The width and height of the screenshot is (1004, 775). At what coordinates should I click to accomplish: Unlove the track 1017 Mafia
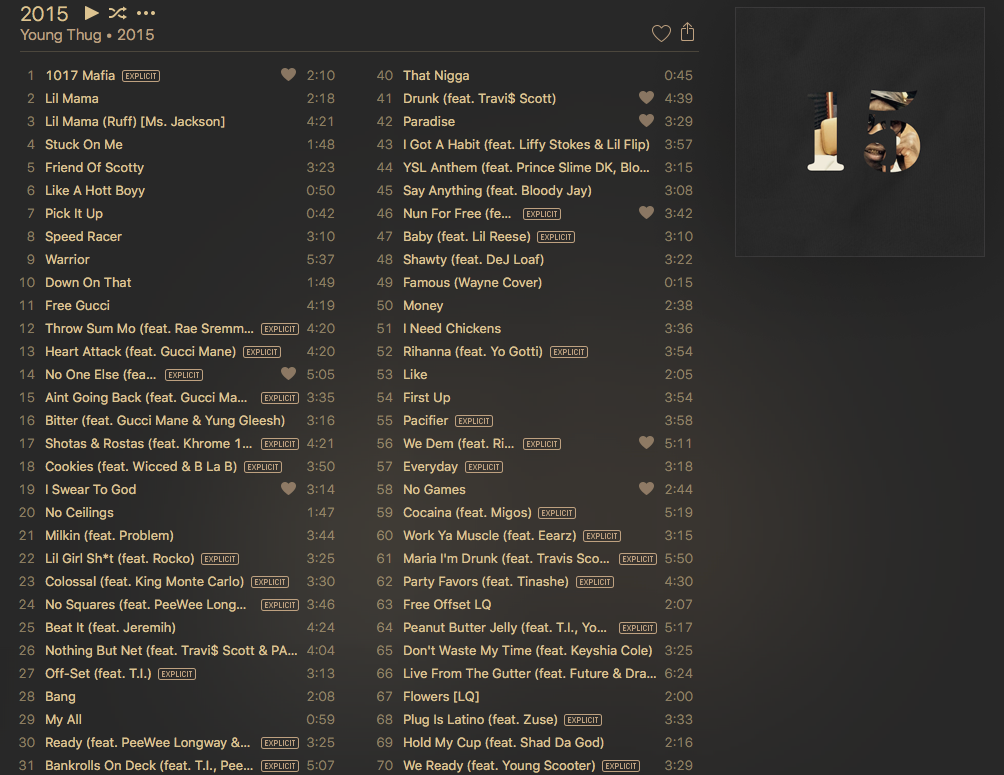(x=288, y=75)
